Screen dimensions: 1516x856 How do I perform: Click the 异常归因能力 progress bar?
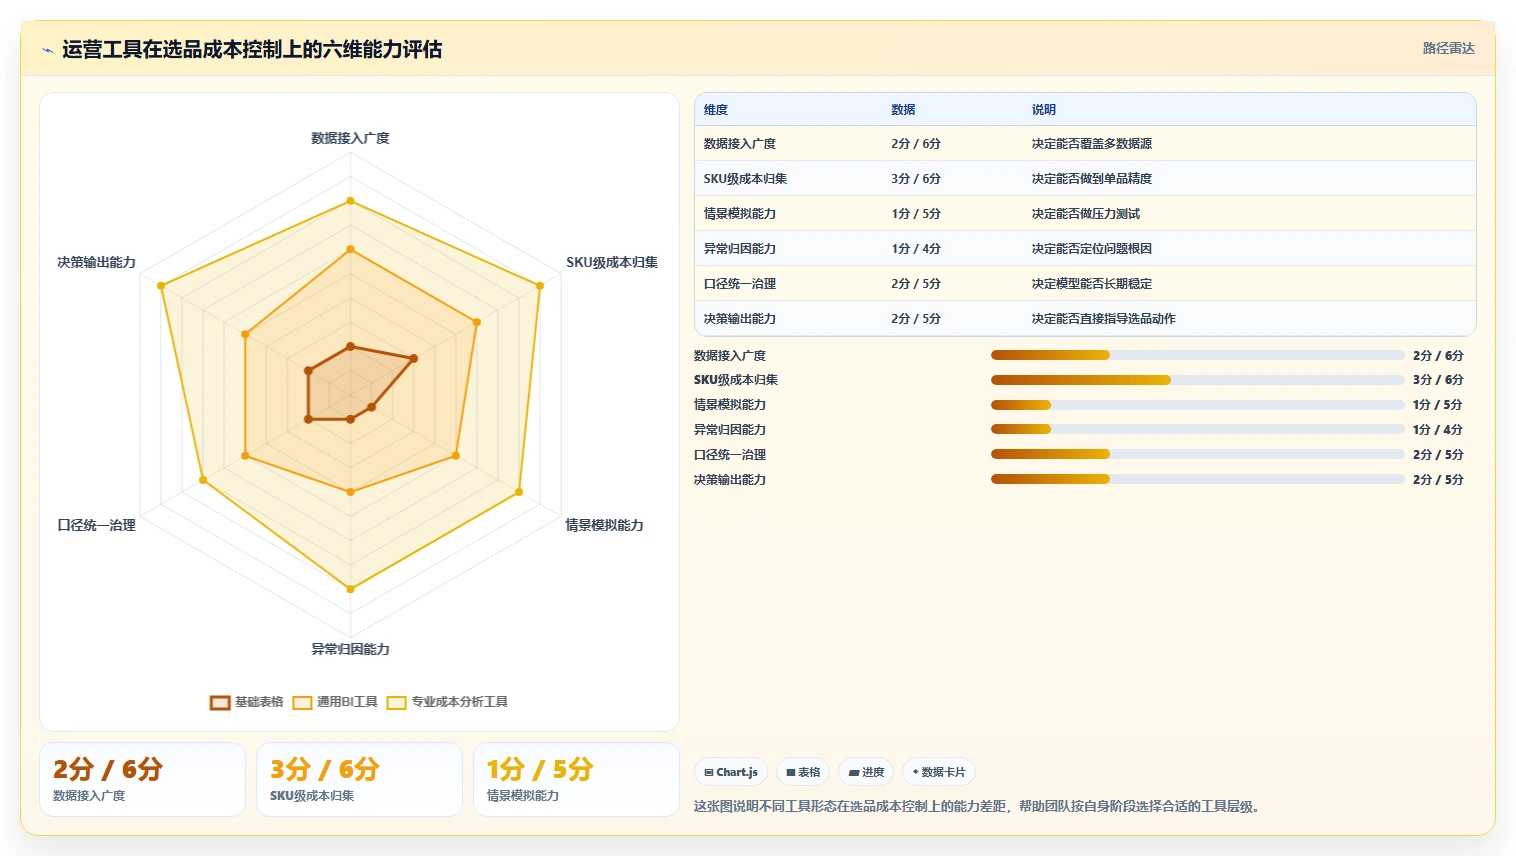pos(1198,430)
